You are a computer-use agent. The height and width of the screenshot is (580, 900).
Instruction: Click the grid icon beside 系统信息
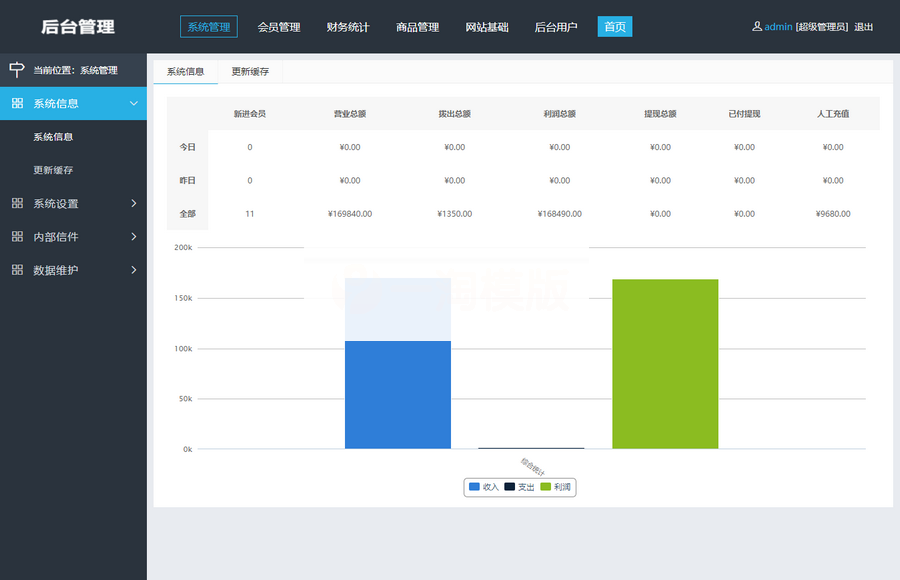pyautogui.click(x=17, y=103)
